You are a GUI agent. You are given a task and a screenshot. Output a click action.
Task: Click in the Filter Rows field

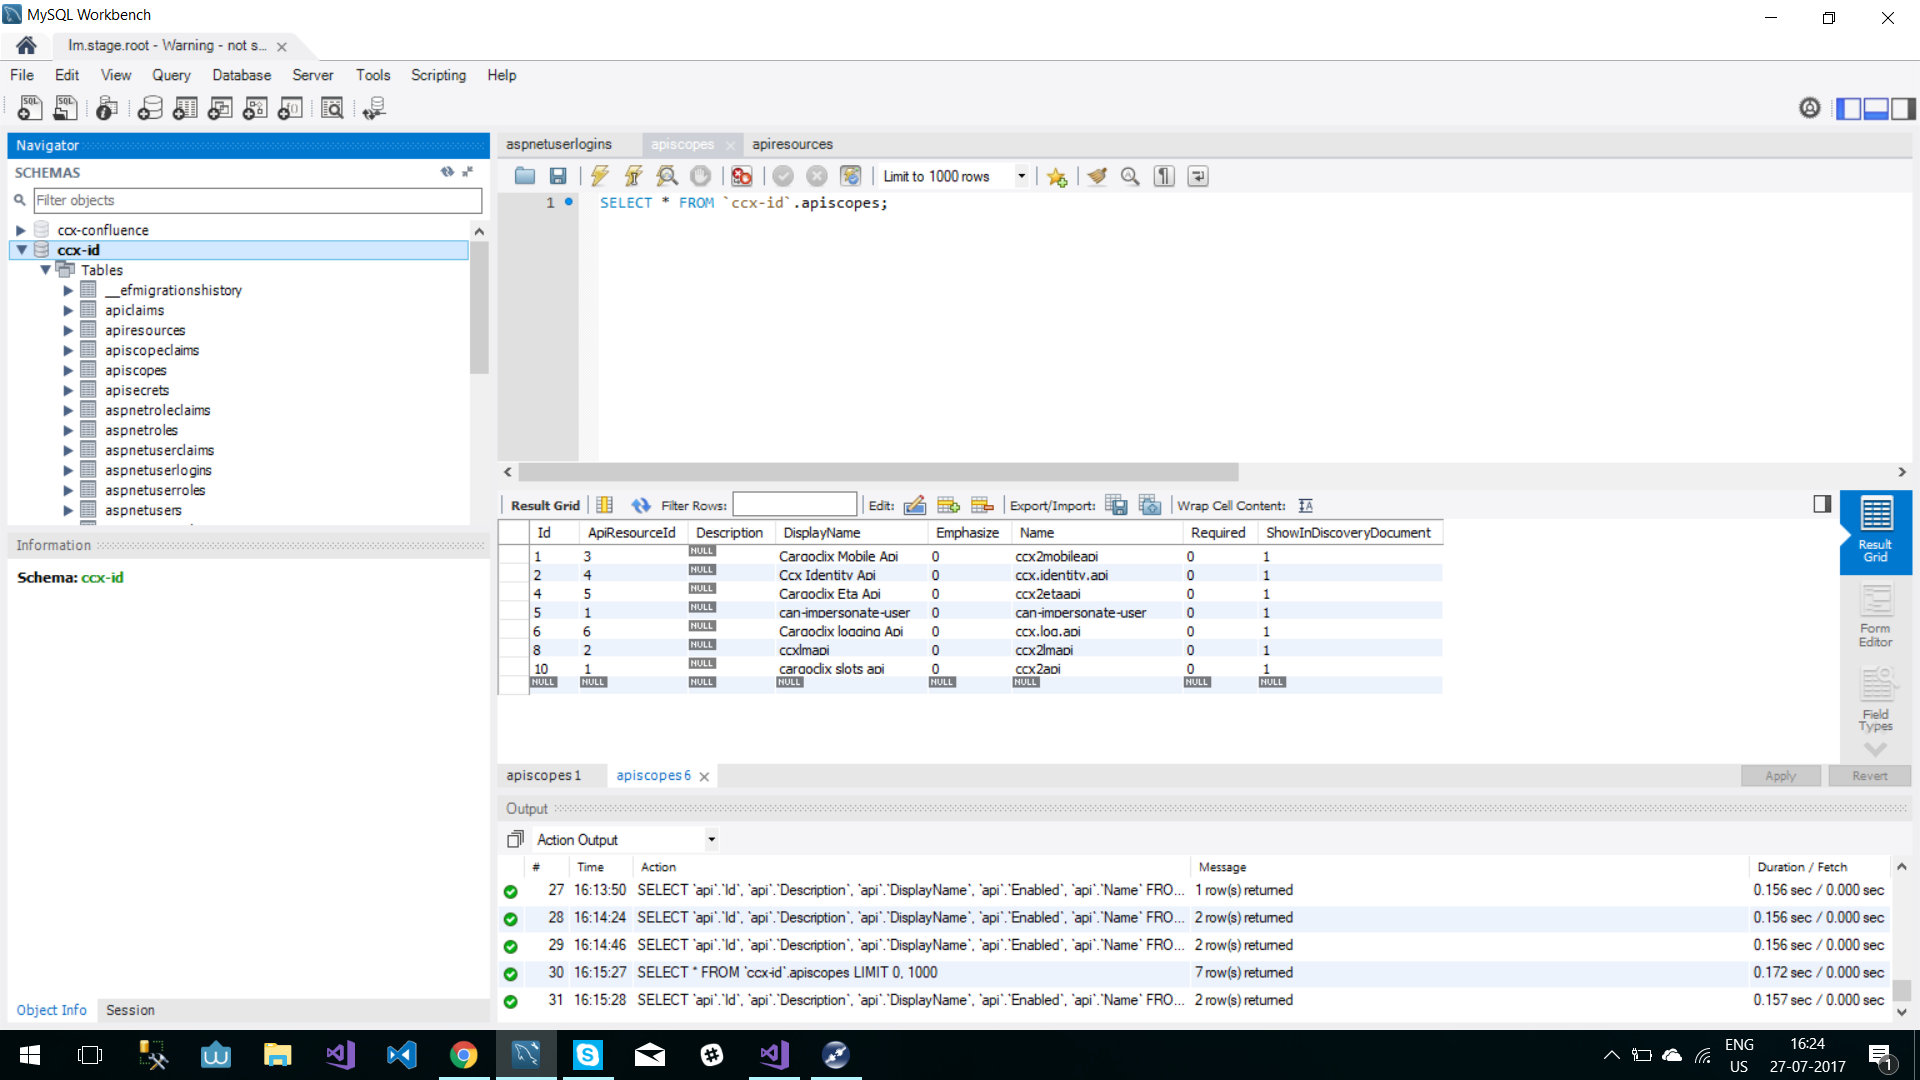(794, 505)
